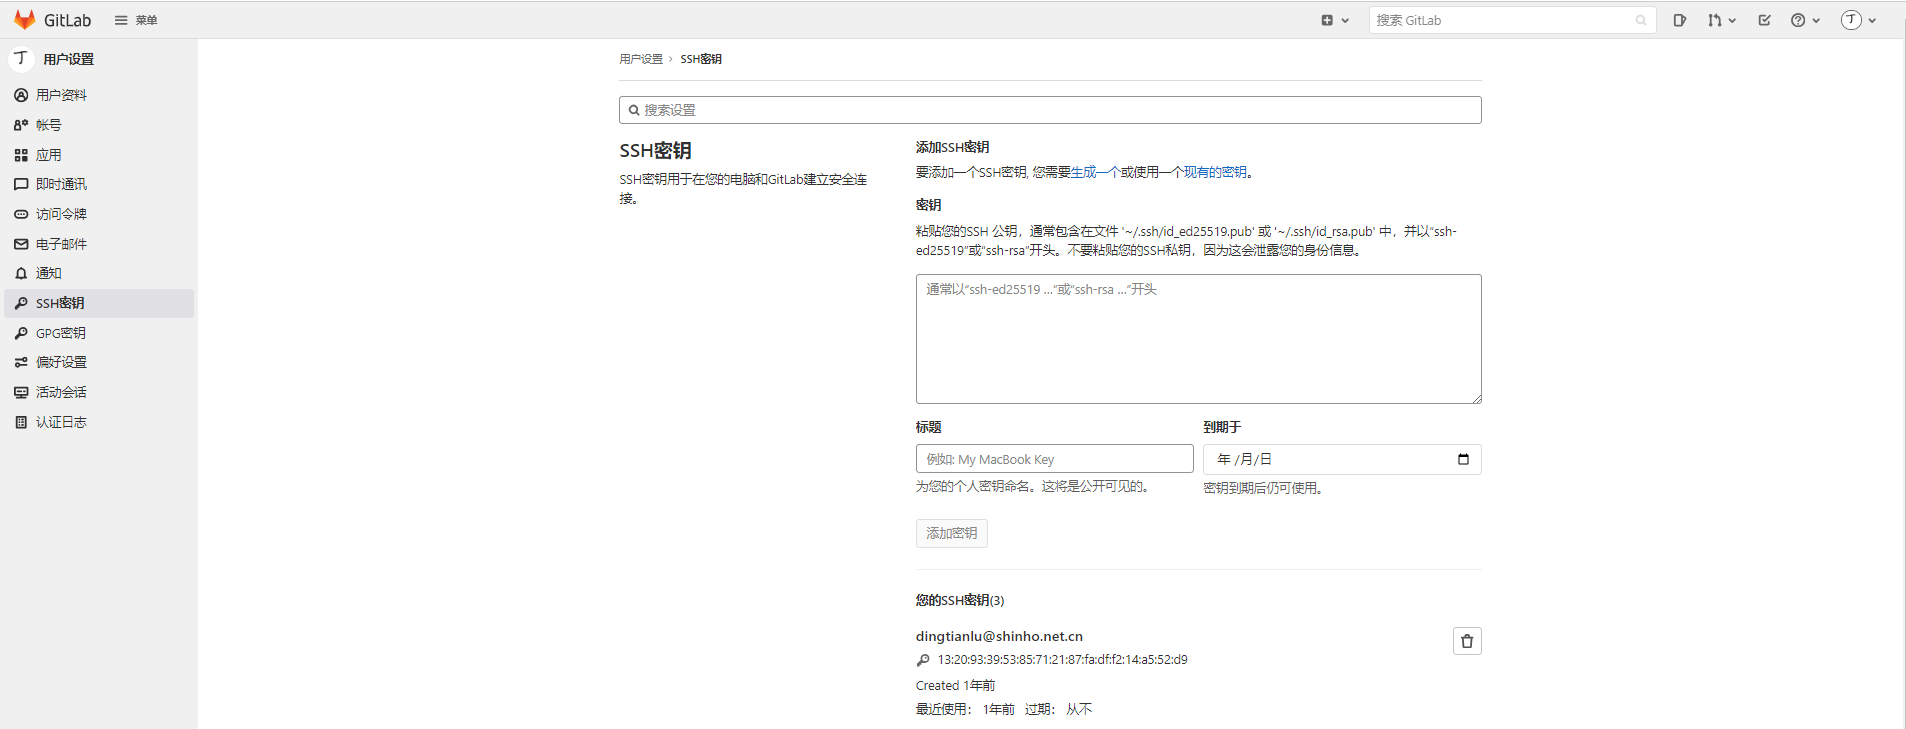Viewport: 1906px width, 729px height.
Task: Open the calendar picker for 到期于
Action: point(1463,459)
